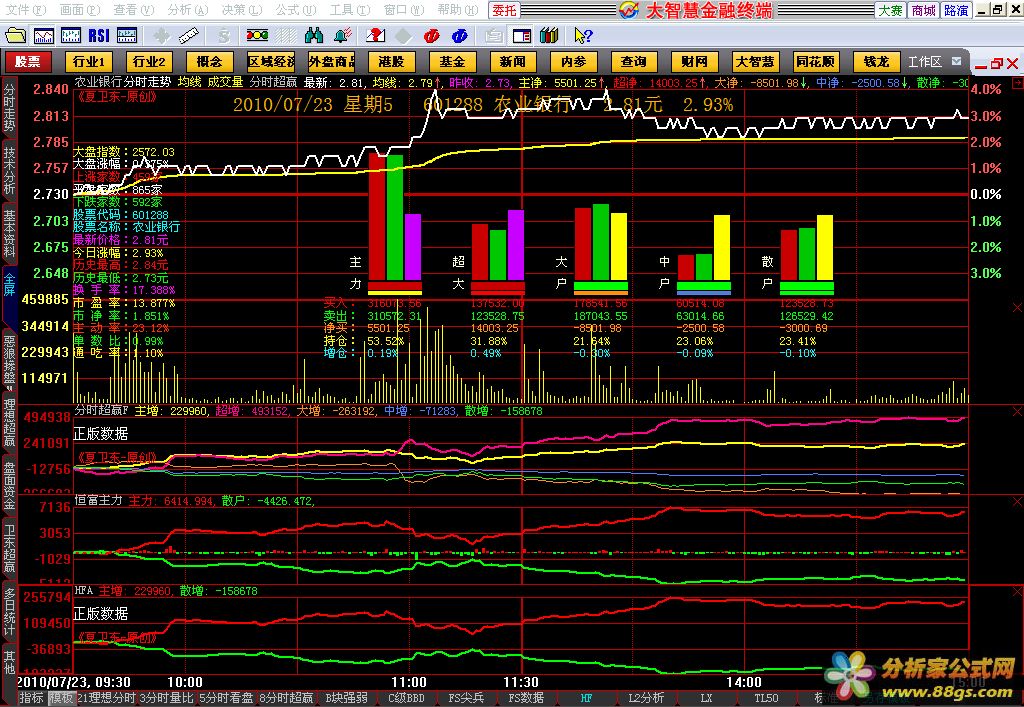Select the 指标 bottom tab
The image size is (1024, 707).
(x=31, y=698)
